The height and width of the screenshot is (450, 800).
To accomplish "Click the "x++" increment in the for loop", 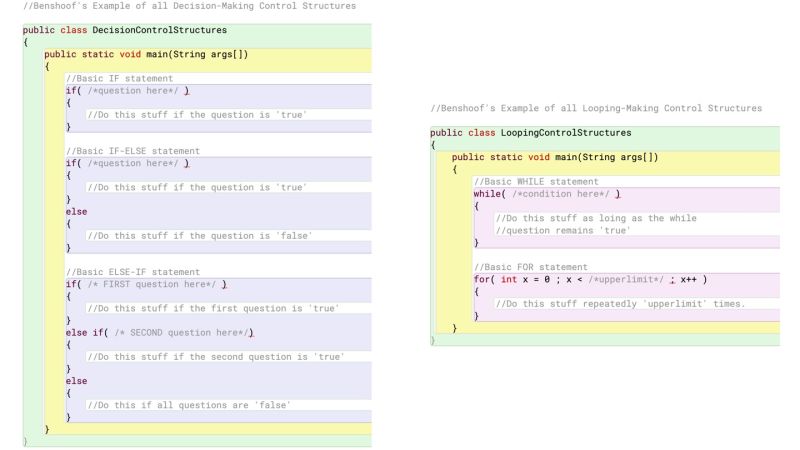I will pyautogui.click(x=688, y=280).
